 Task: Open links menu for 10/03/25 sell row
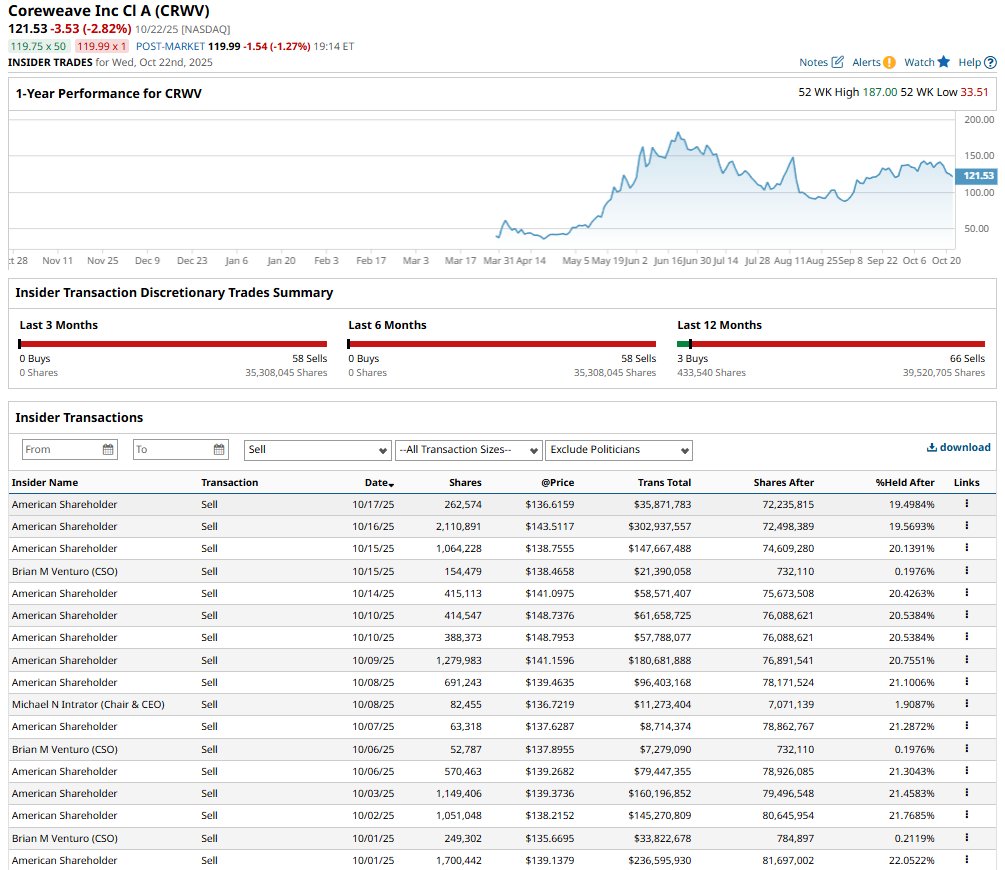click(967, 793)
